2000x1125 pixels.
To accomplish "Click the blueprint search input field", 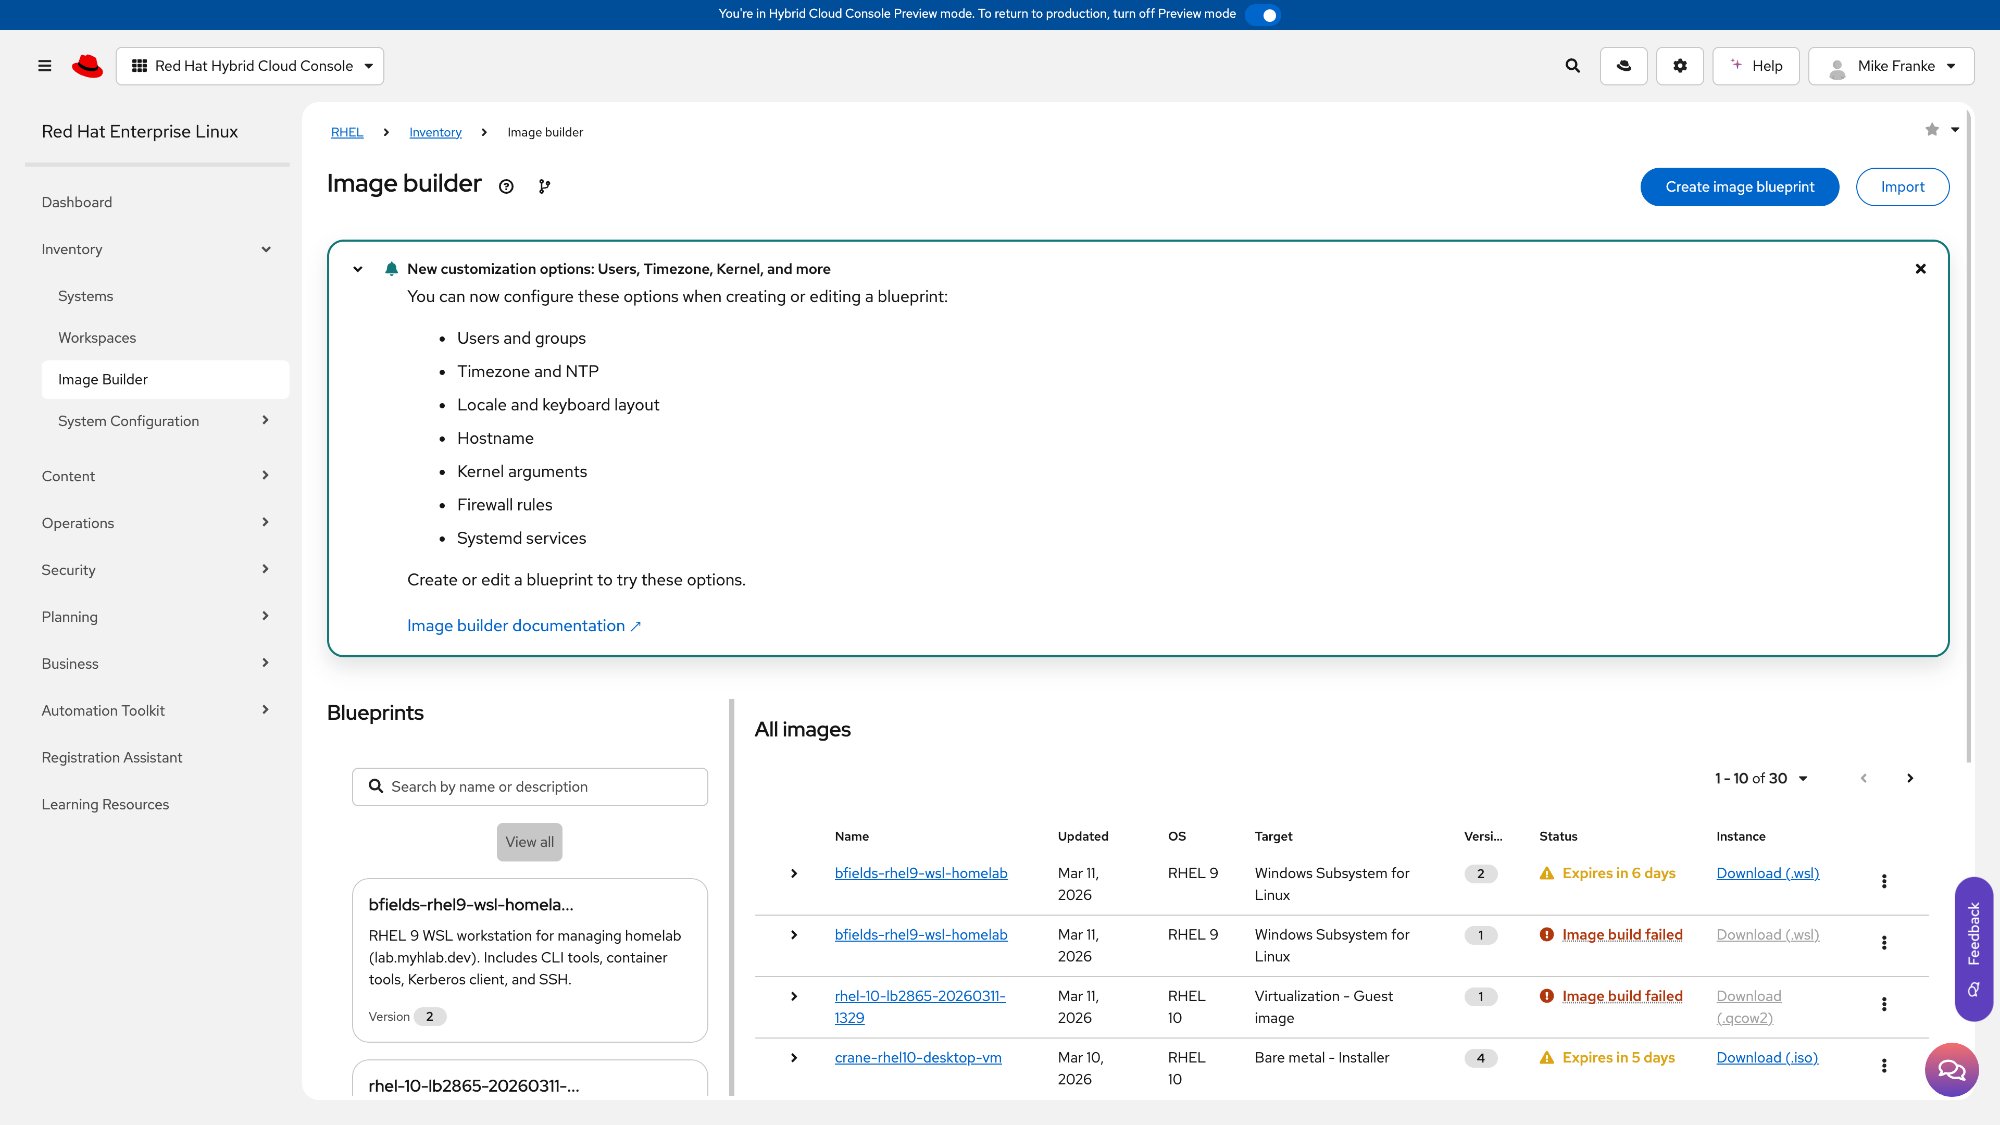I will pyautogui.click(x=529, y=786).
